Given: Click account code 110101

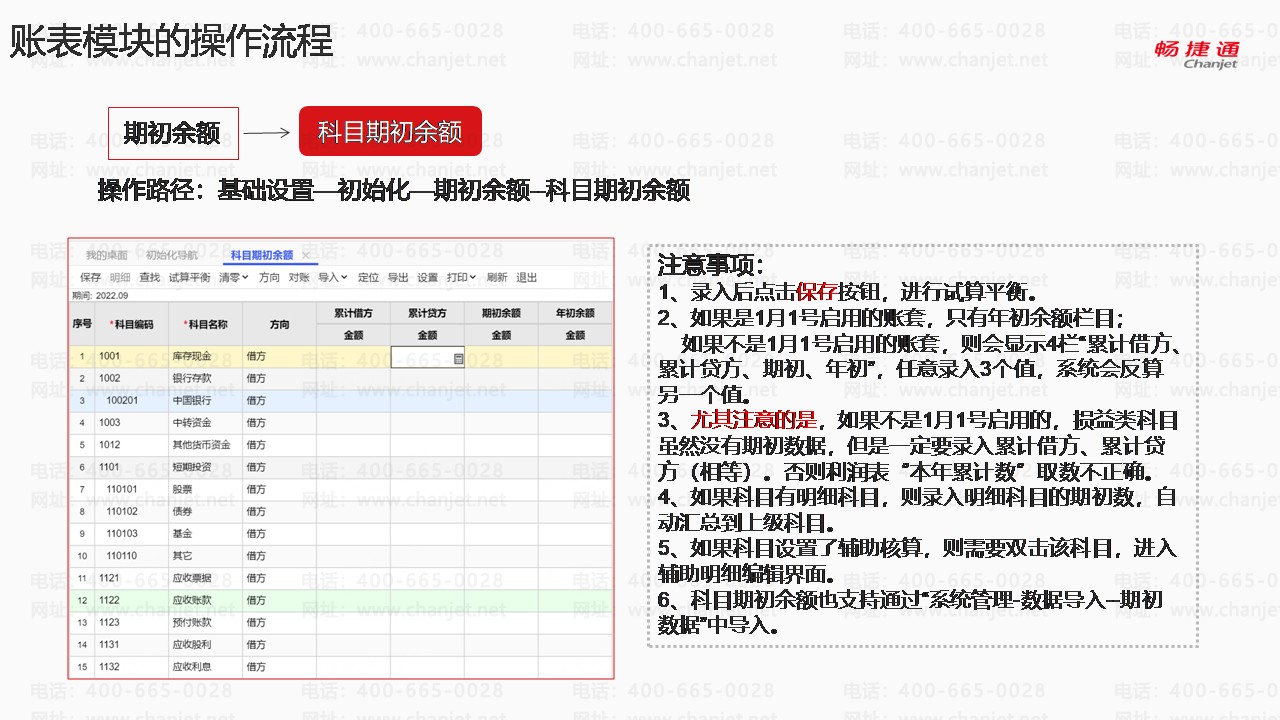Looking at the screenshot, I should coord(123,490).
